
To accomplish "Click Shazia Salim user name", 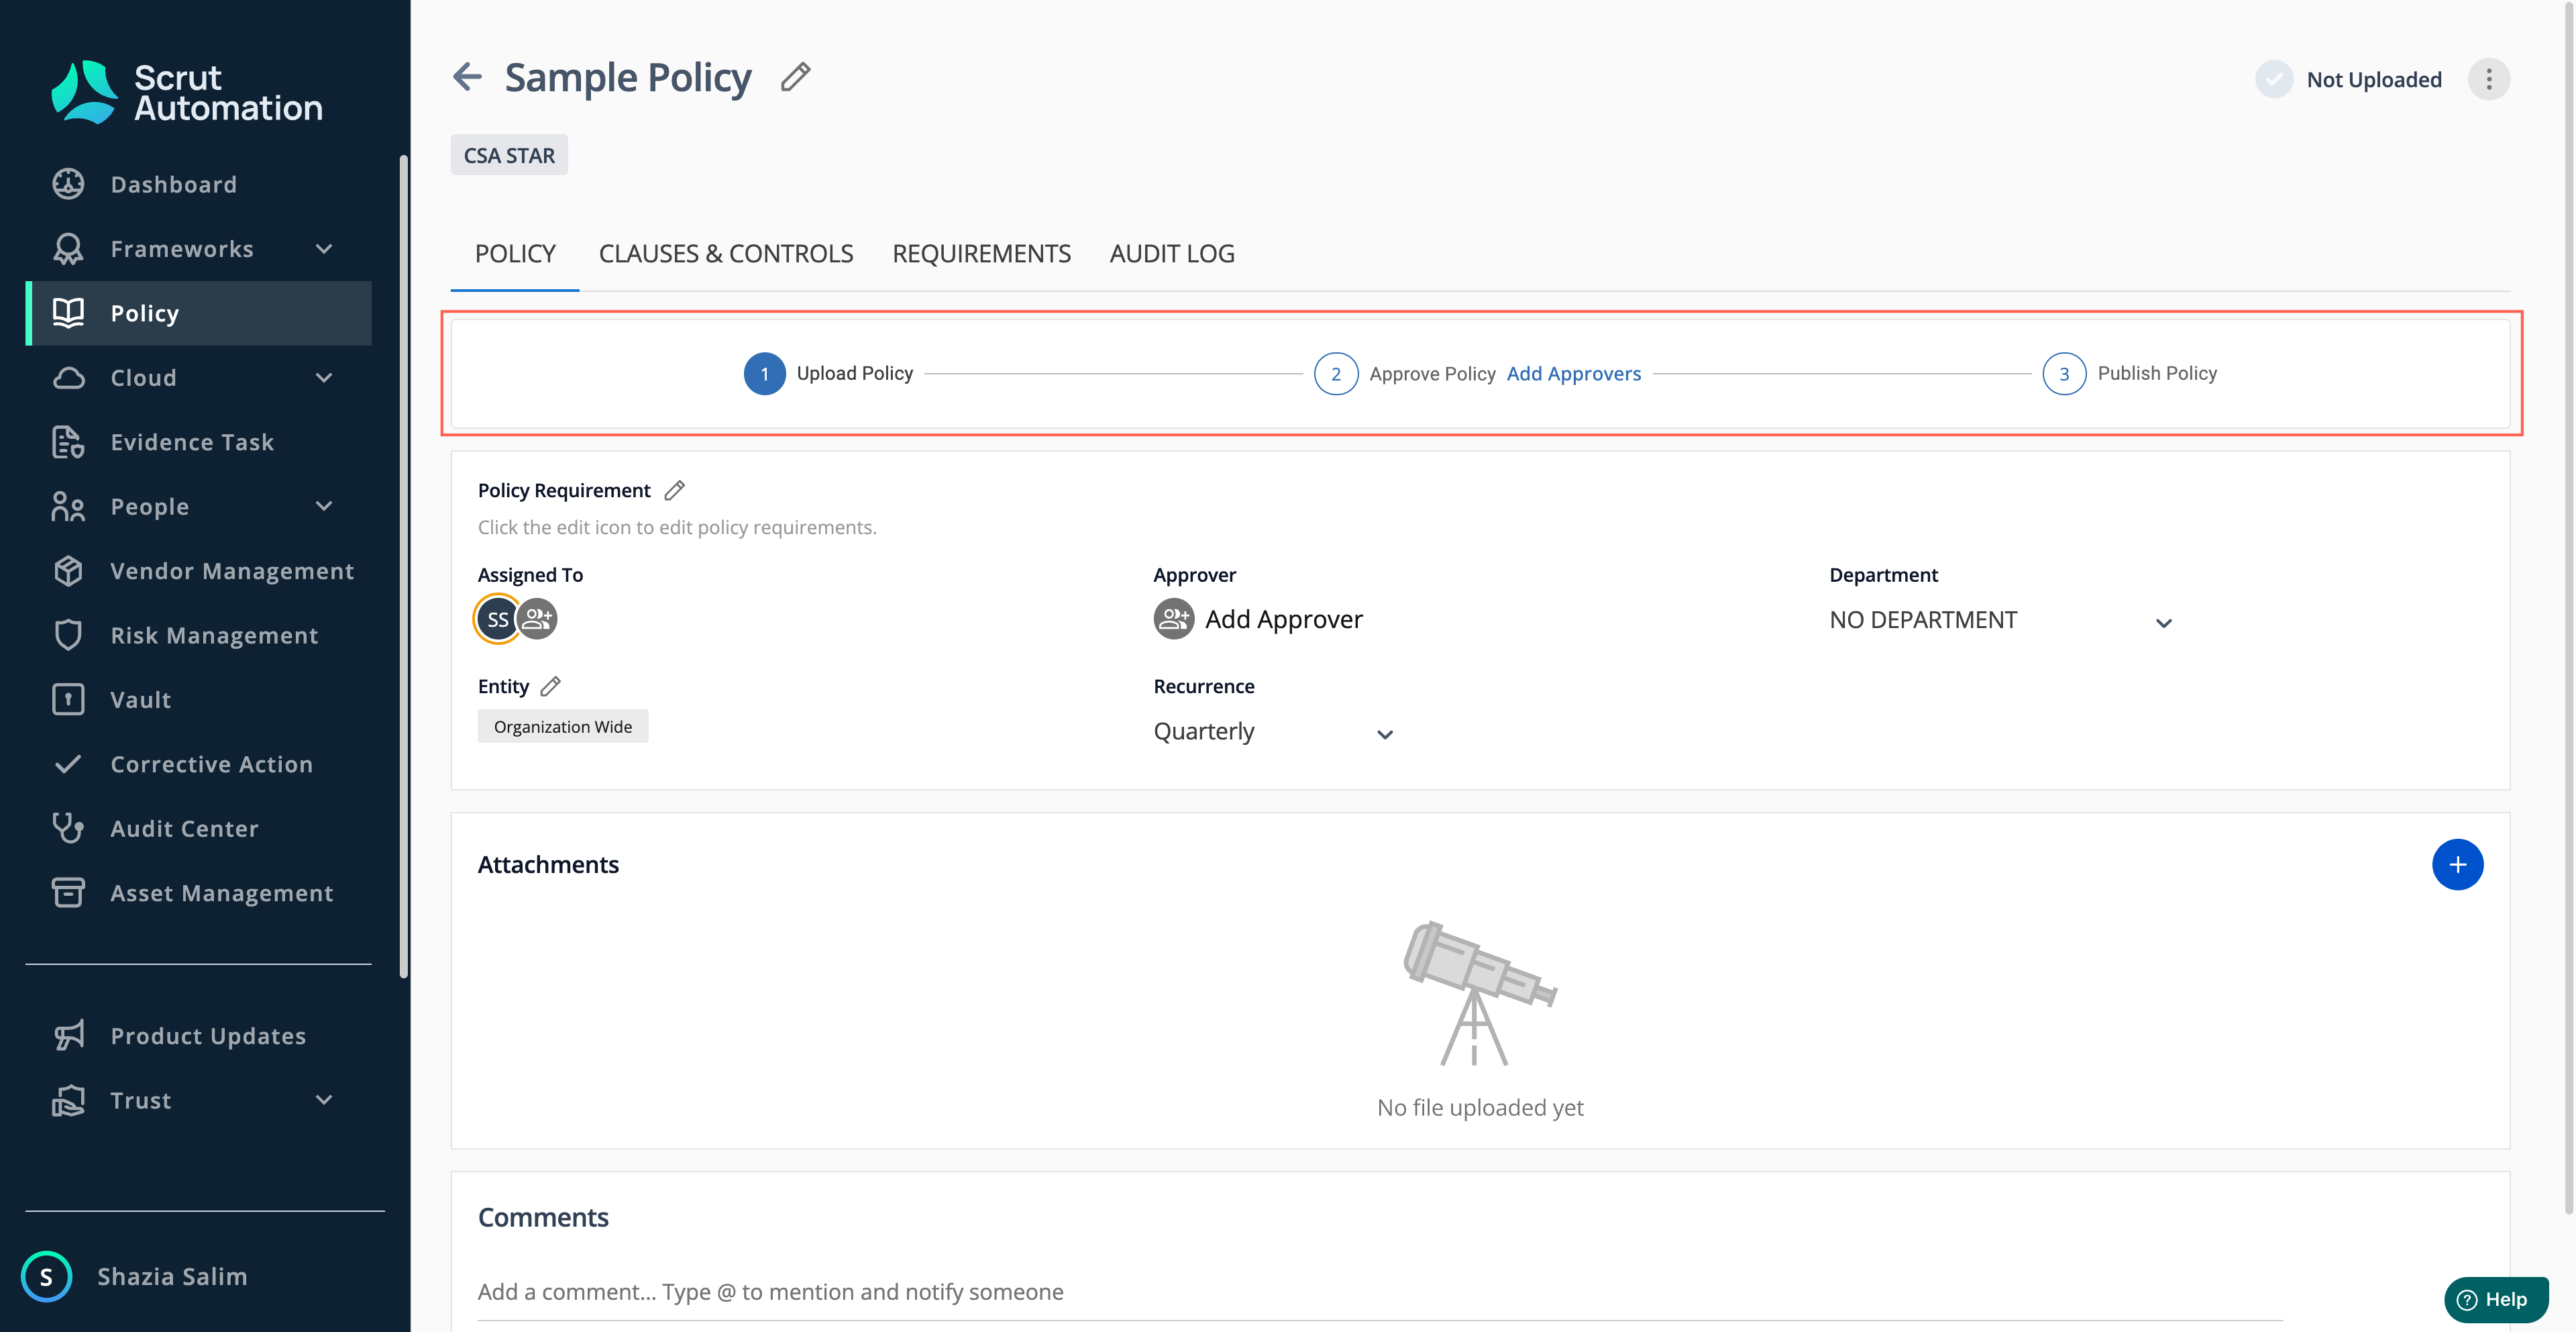I will [x=172, y=1277].
